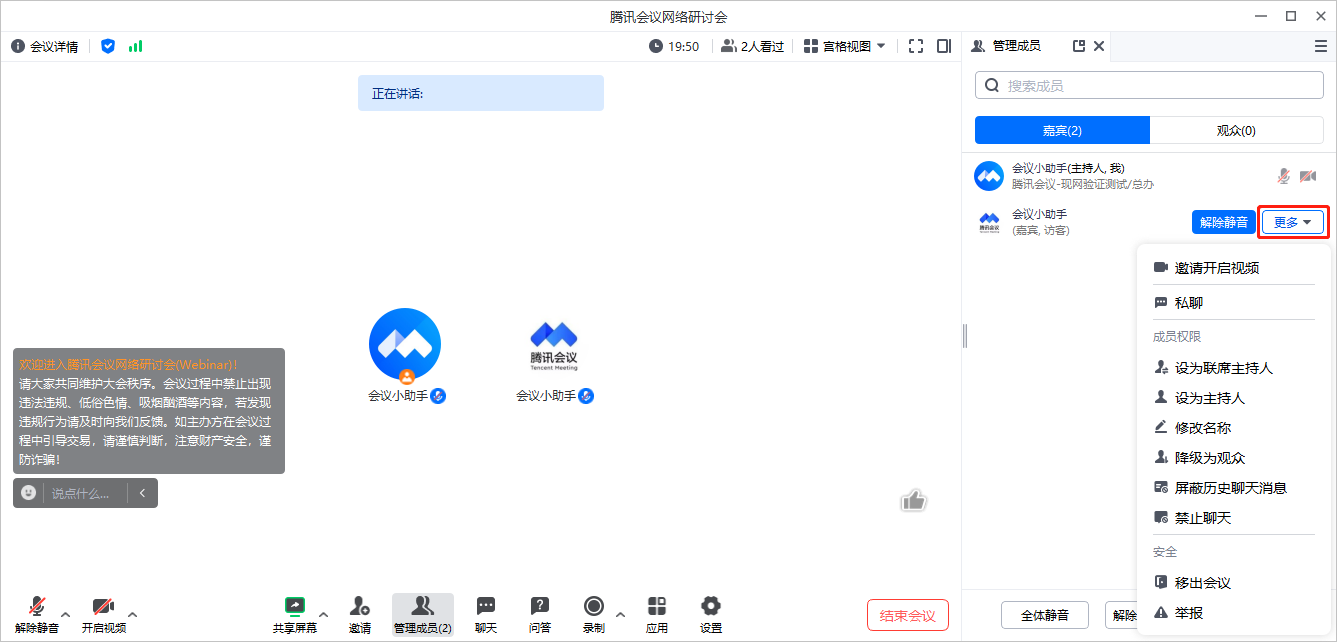Unmute guest with 解除静音 button
Viewport: 1337px width, 642px height.
point(1224,222)
